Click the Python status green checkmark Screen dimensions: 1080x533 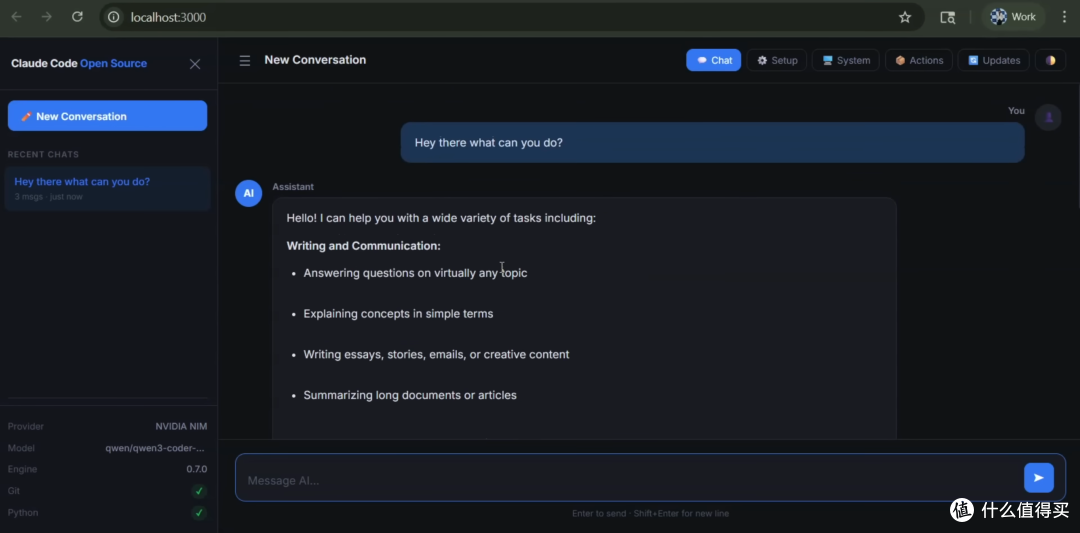199,512
